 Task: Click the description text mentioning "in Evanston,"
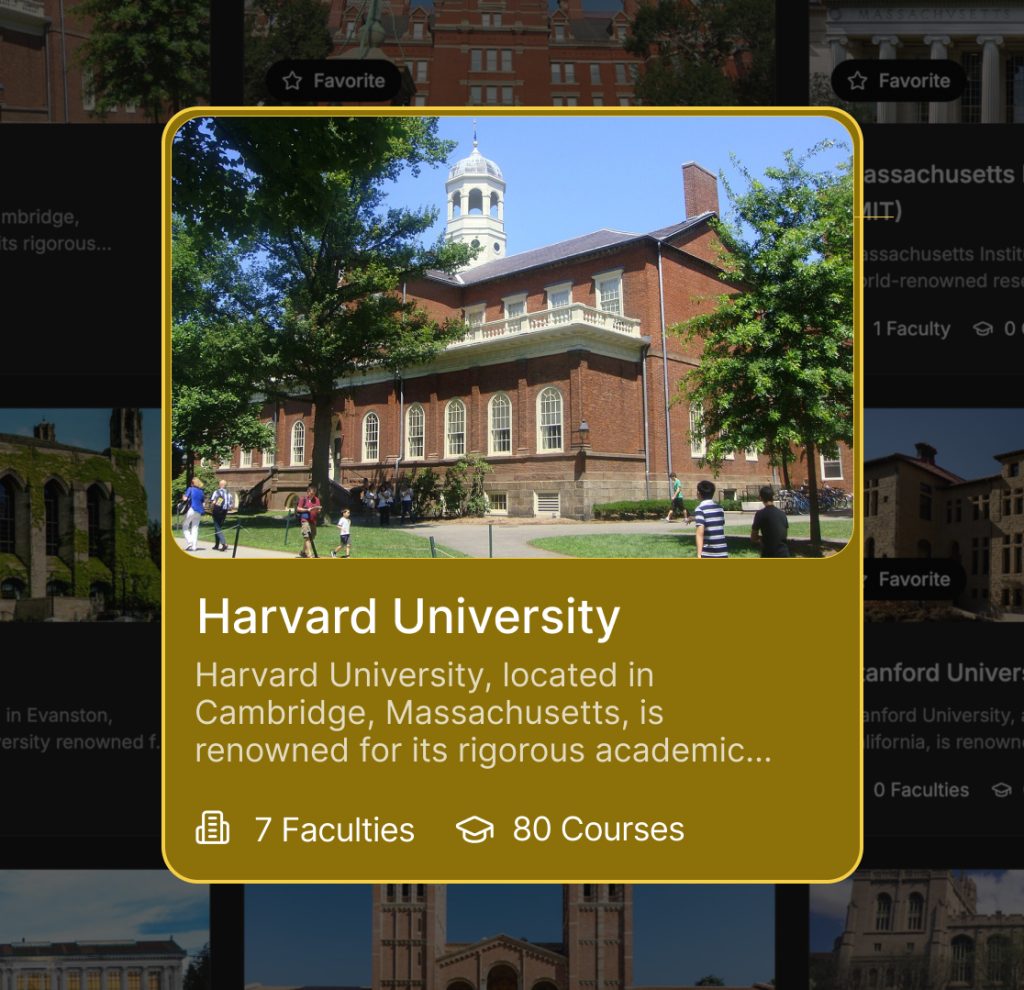click(x=80, y=729)
